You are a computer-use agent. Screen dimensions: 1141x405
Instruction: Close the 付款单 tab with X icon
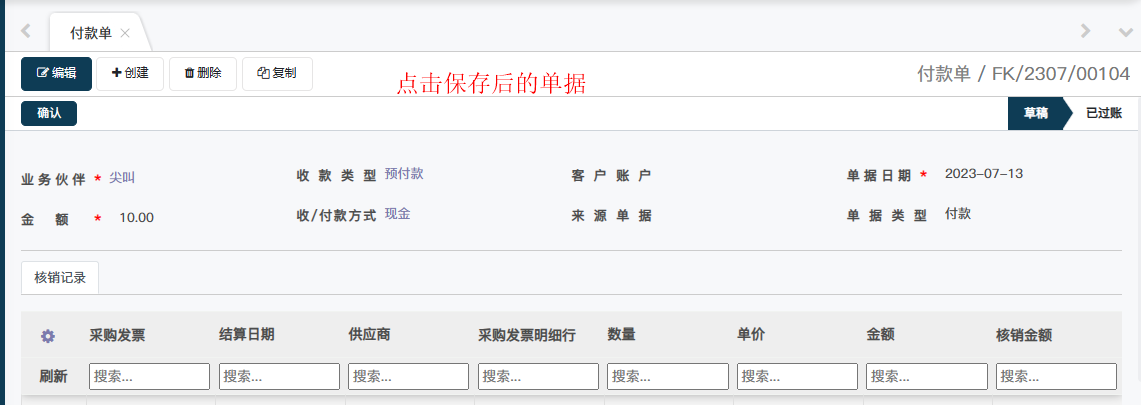(x=125, y=33)
